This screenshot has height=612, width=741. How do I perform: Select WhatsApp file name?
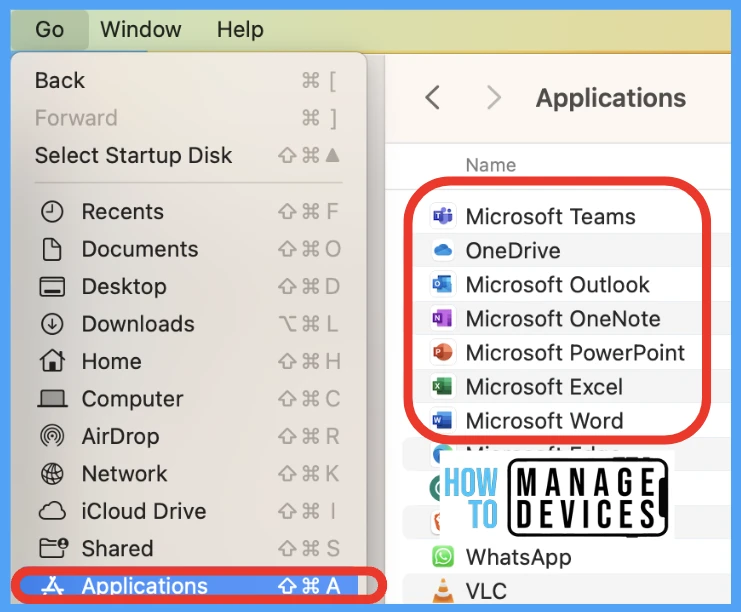518,558
